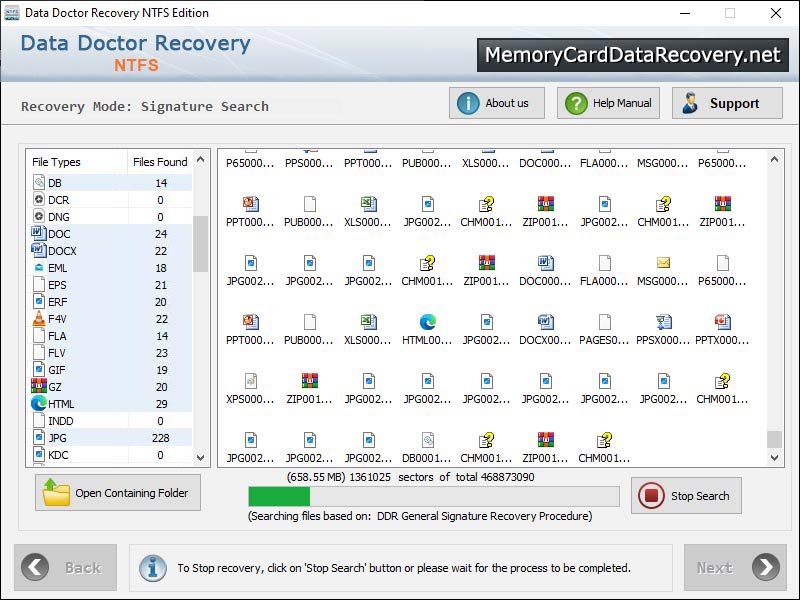This screenshot has height=600, width=800.
Task: Click the info icon in the bottom message bar
Action: coord(152,567)
